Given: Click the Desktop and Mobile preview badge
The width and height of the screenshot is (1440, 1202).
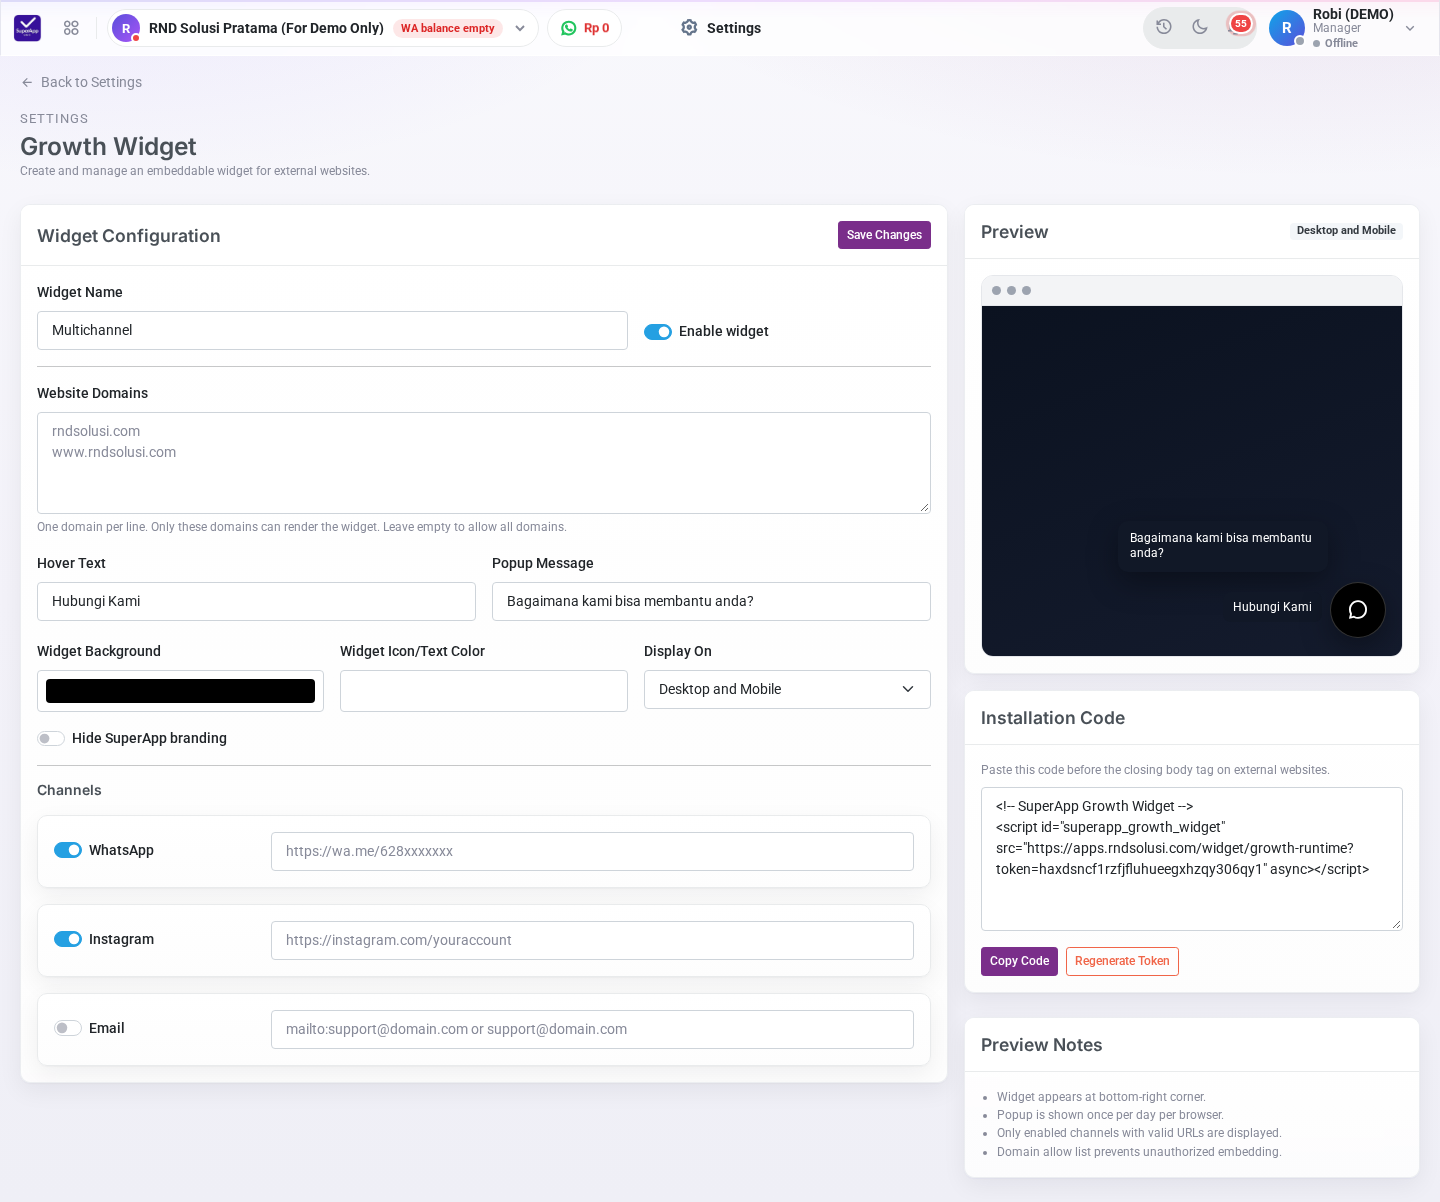Looking at the screenshot, I should [1346, 230].
